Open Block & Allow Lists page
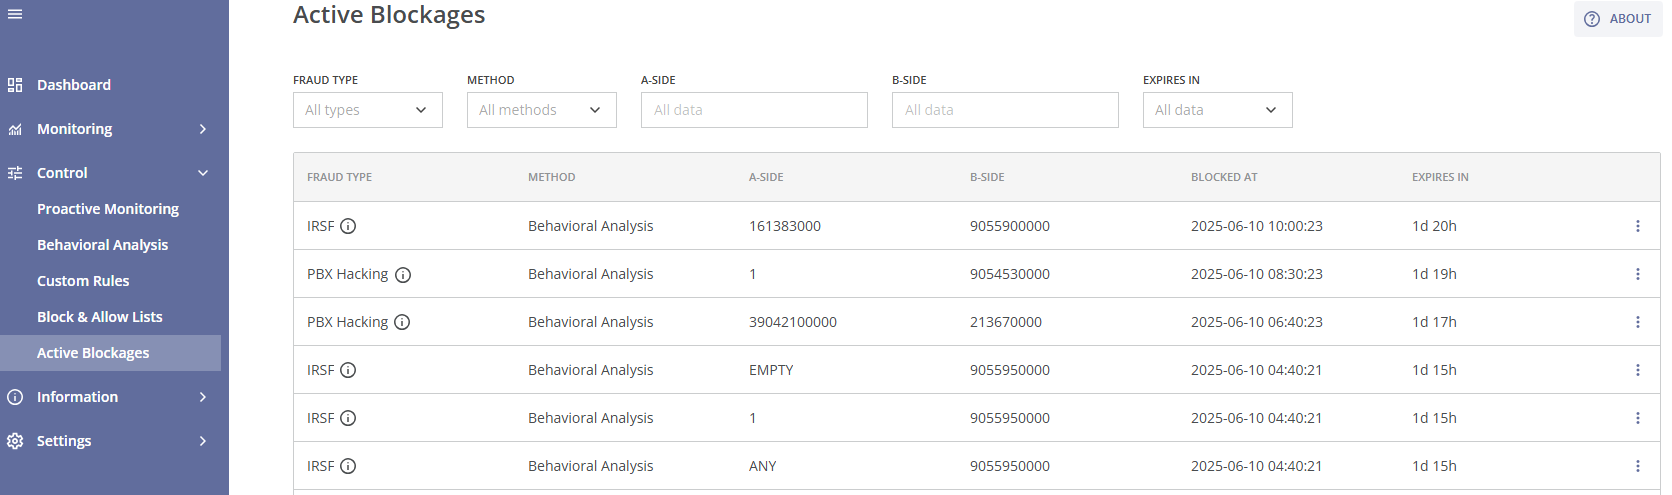Screen dimensions: 1672x495 tap(99, 317)
